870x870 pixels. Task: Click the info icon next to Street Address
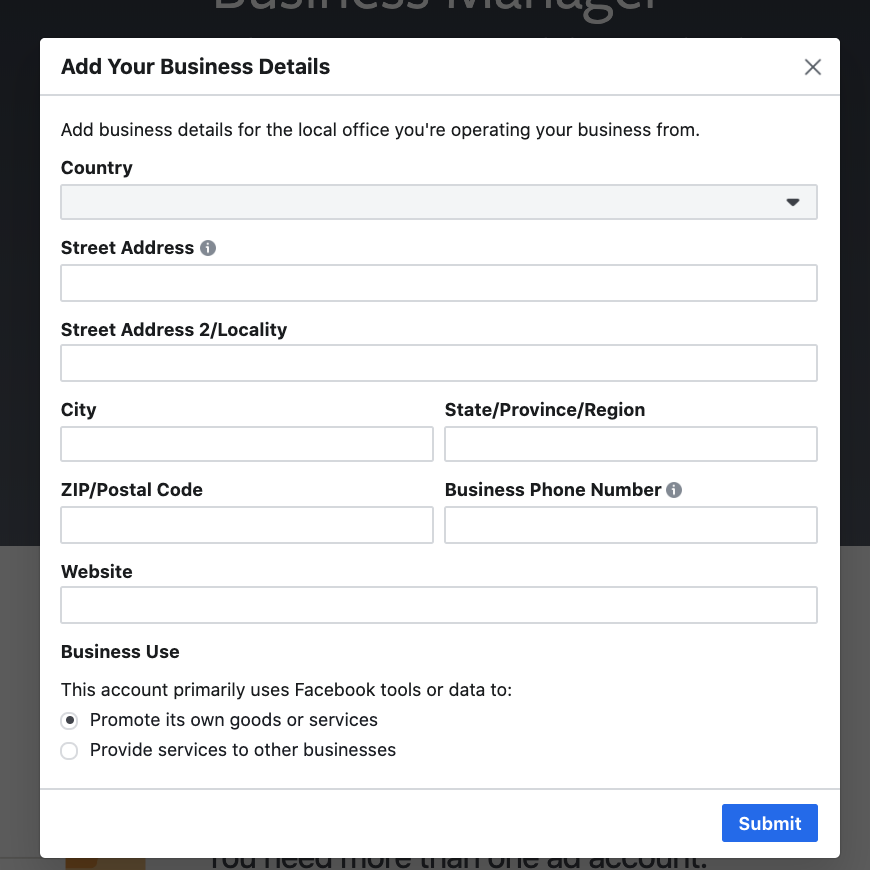tap(208, 247)
